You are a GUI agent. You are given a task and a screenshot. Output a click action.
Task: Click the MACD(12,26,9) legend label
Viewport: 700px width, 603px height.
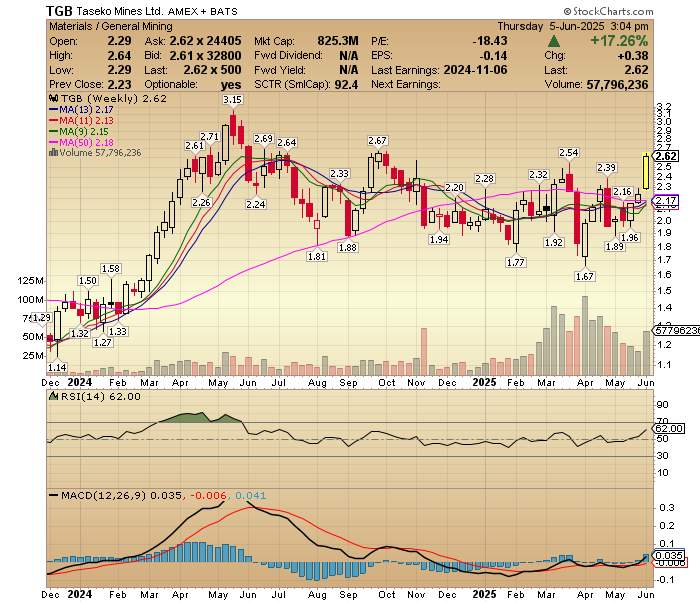tap(104, 495)
